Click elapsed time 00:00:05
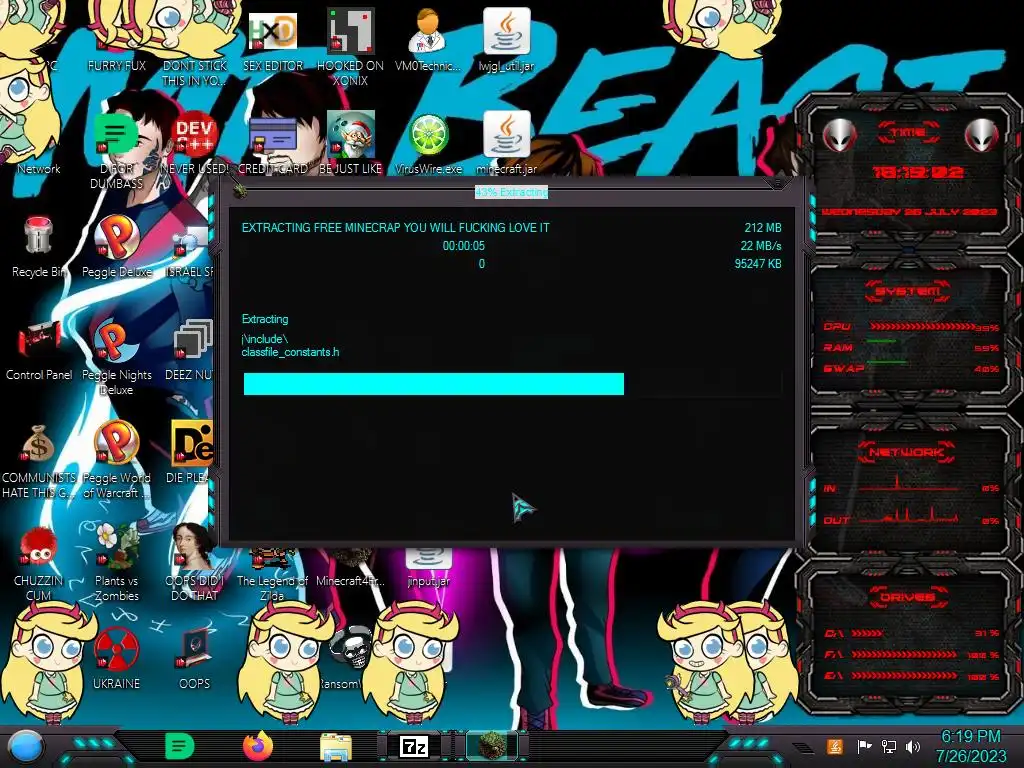Image resolution: width=1024 pixels, height=768 pixels. (x=464, y=246)
